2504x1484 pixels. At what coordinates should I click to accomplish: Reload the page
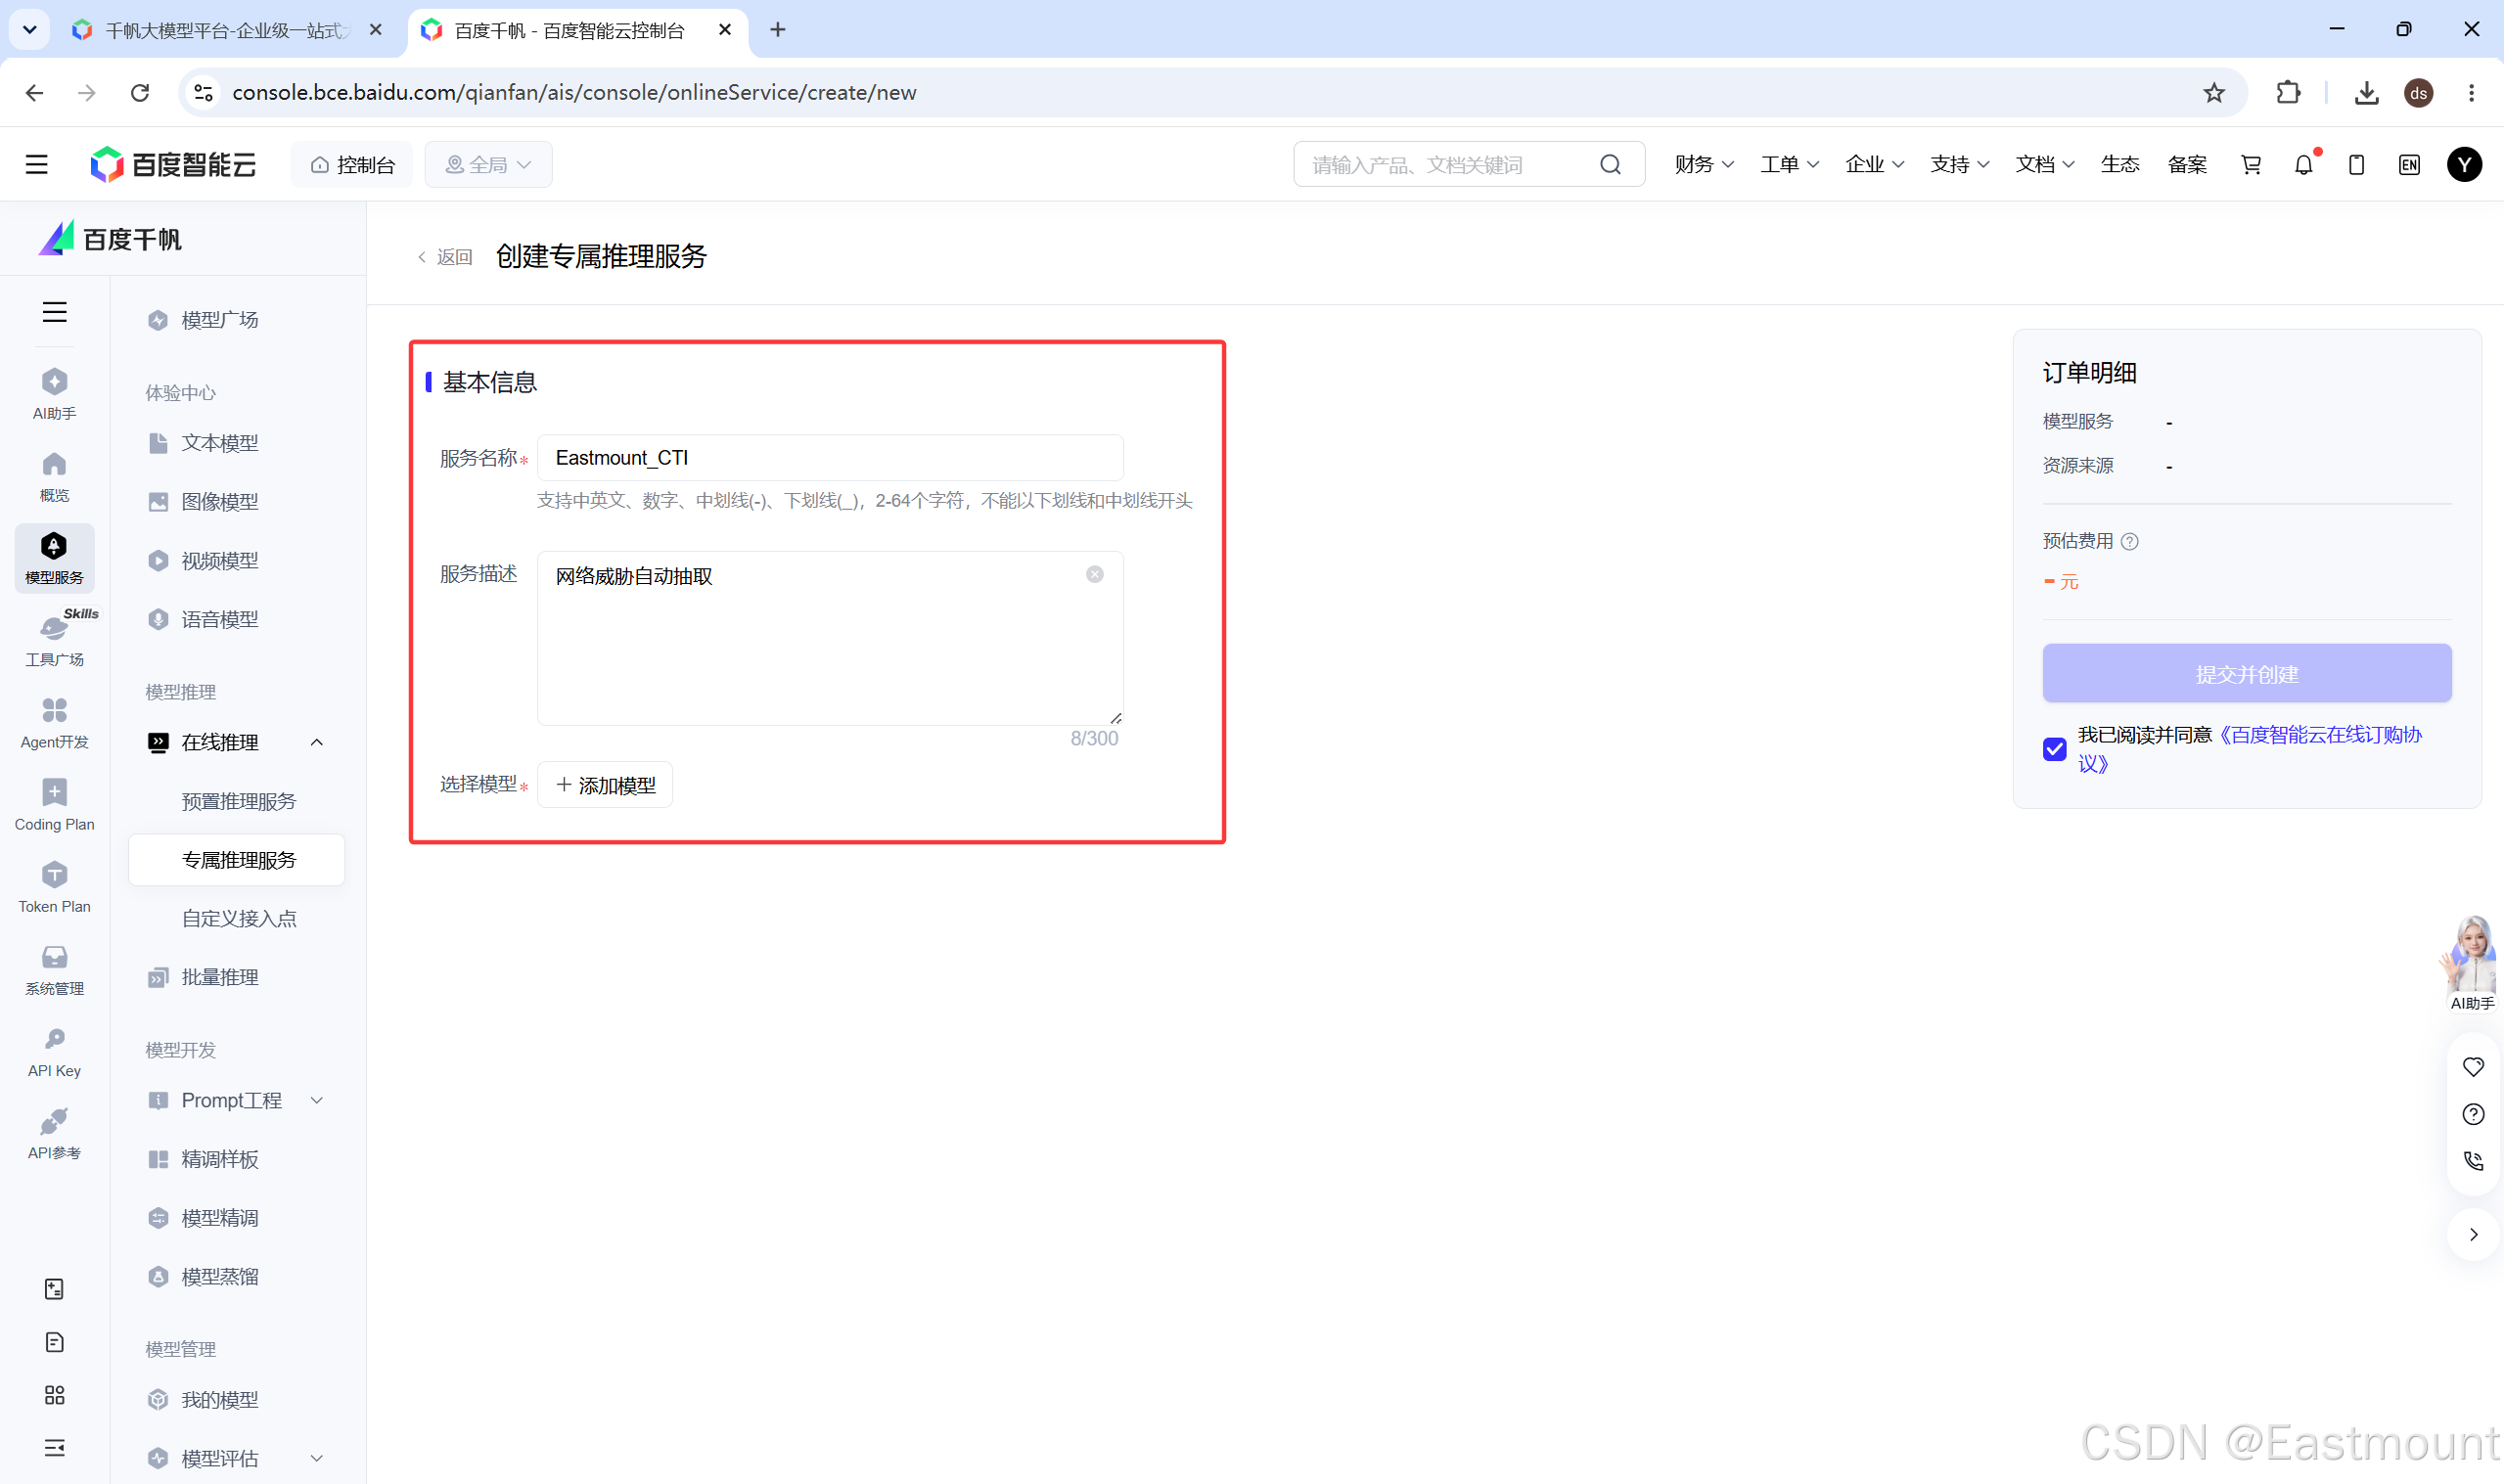pos(140,92)
